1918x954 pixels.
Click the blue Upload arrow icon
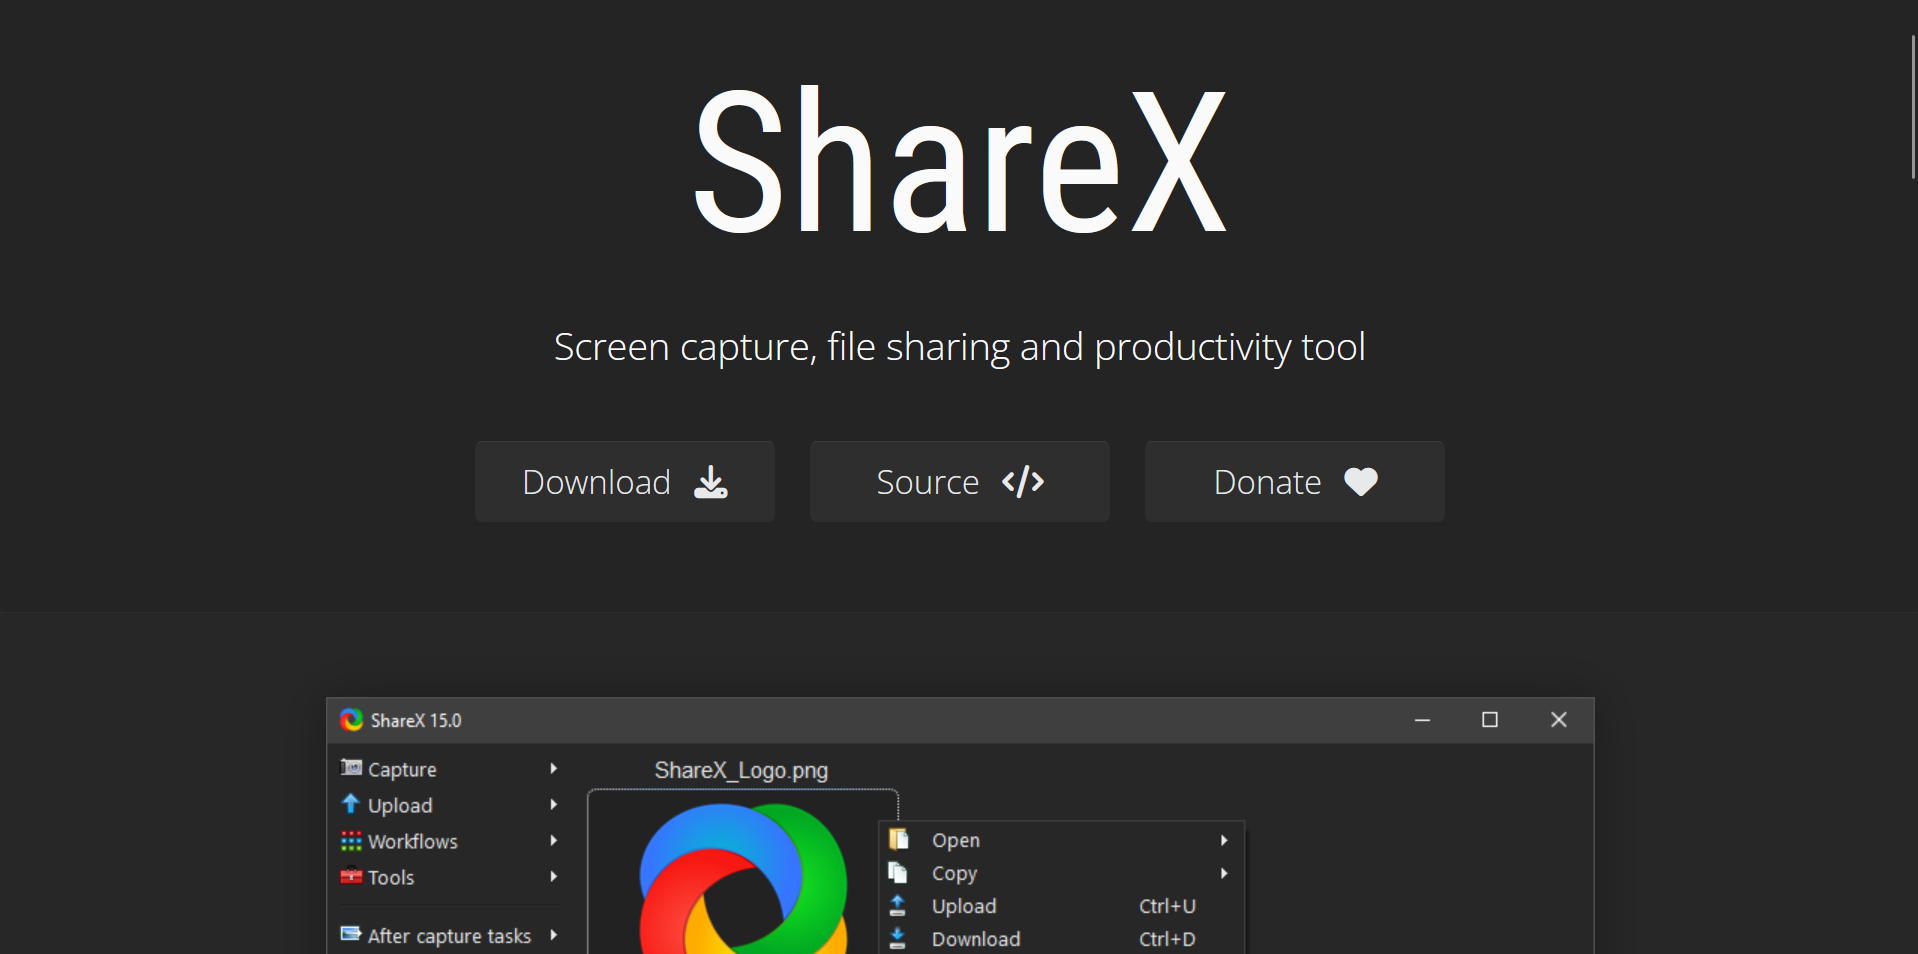pos(351,804)
